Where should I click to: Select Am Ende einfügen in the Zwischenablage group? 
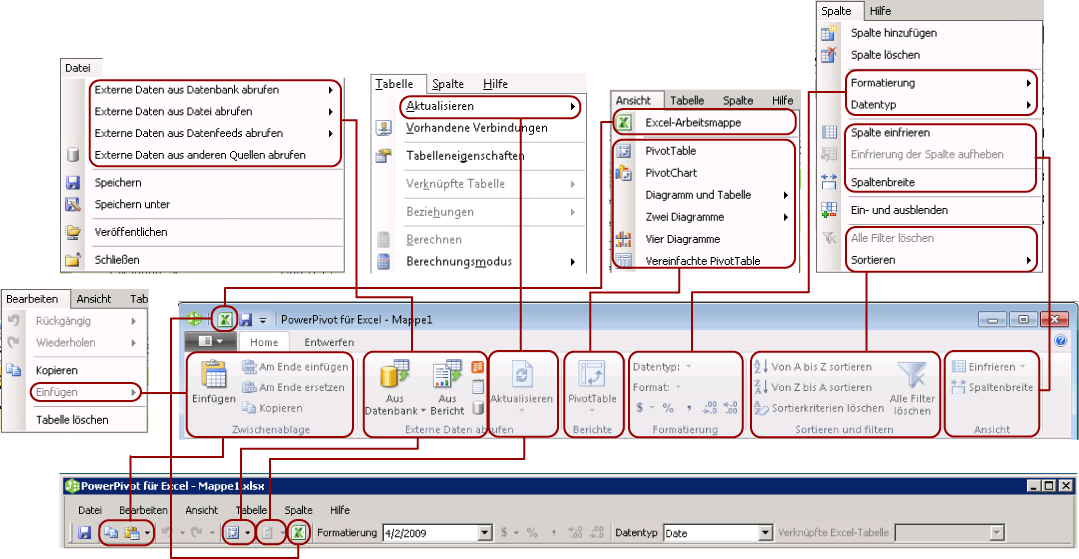(295, 367)
